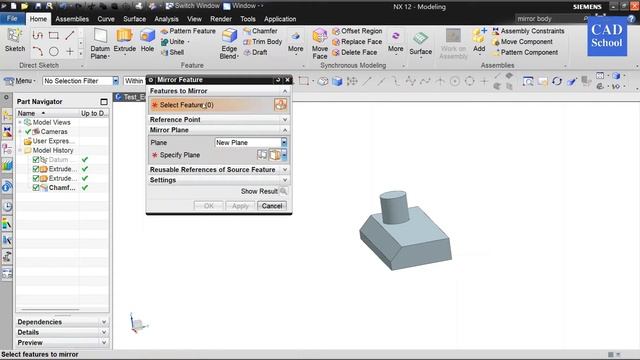Click the Plane dialog icon beside Specify Plane
Viewport: 640px width, 360px height.
[x=262, y=155]
